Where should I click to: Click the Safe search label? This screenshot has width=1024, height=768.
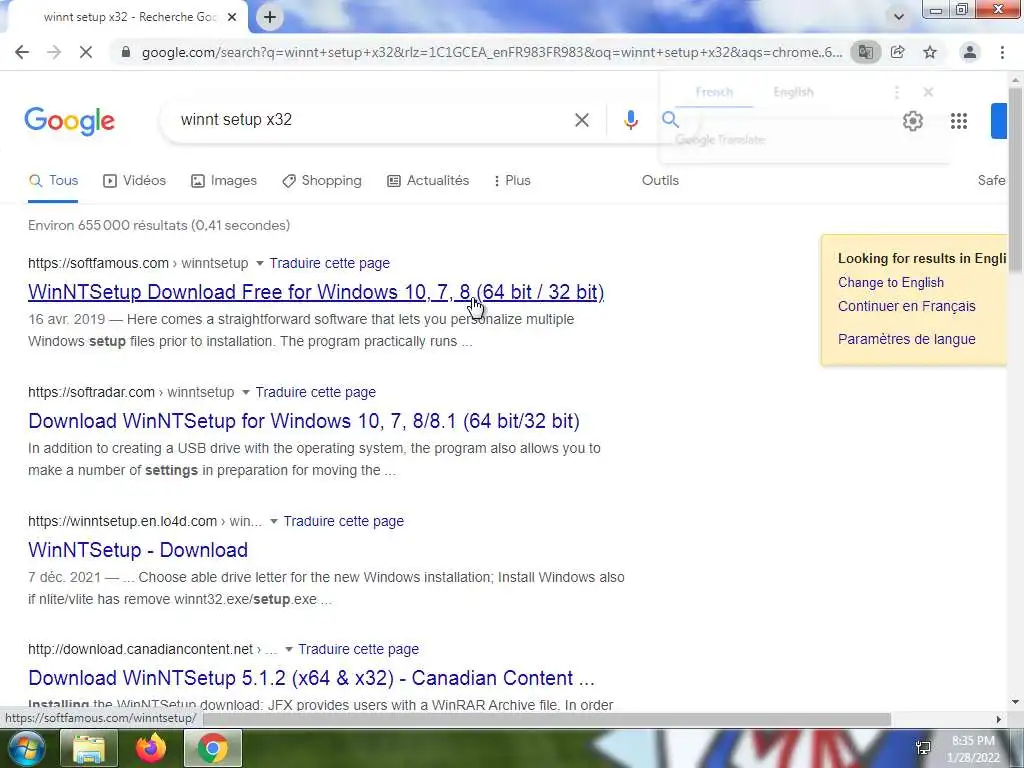pyautogui.click(x=991, y=181)
